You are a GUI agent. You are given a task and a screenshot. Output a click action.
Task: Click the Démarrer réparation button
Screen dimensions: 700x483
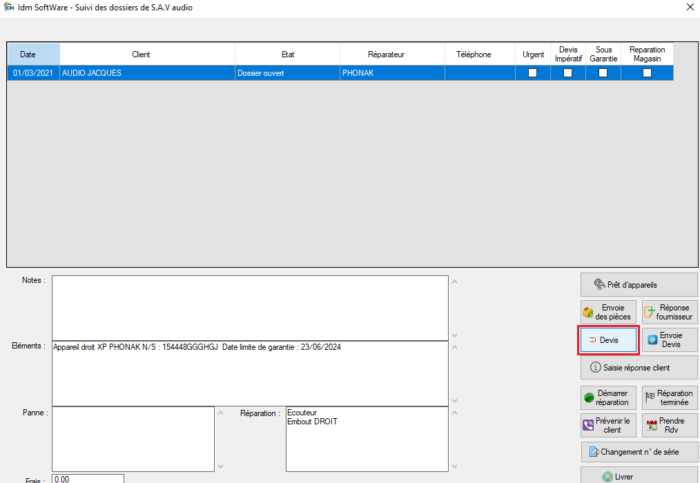click(x=608, y=398)
